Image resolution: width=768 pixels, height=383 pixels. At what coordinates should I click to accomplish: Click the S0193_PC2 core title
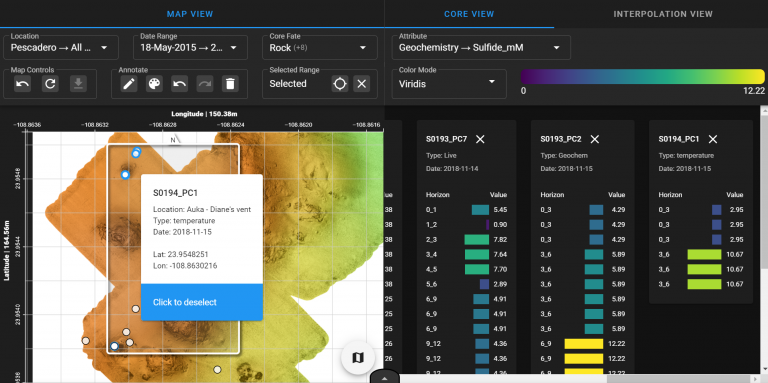561,139
